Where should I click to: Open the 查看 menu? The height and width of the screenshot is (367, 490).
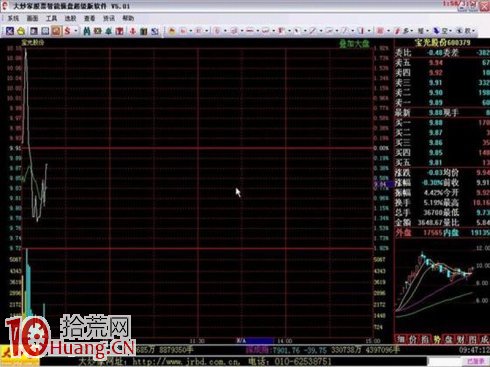tap(89, 18)
